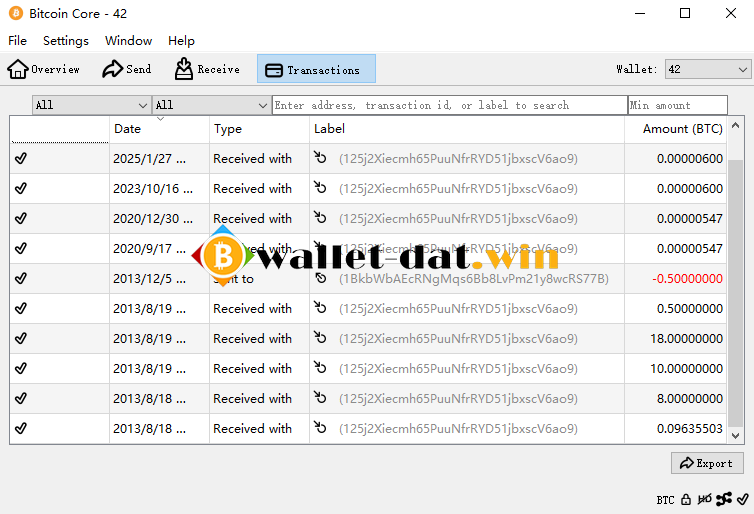
Task: Open the Settings menu
Action: [66, 41]
